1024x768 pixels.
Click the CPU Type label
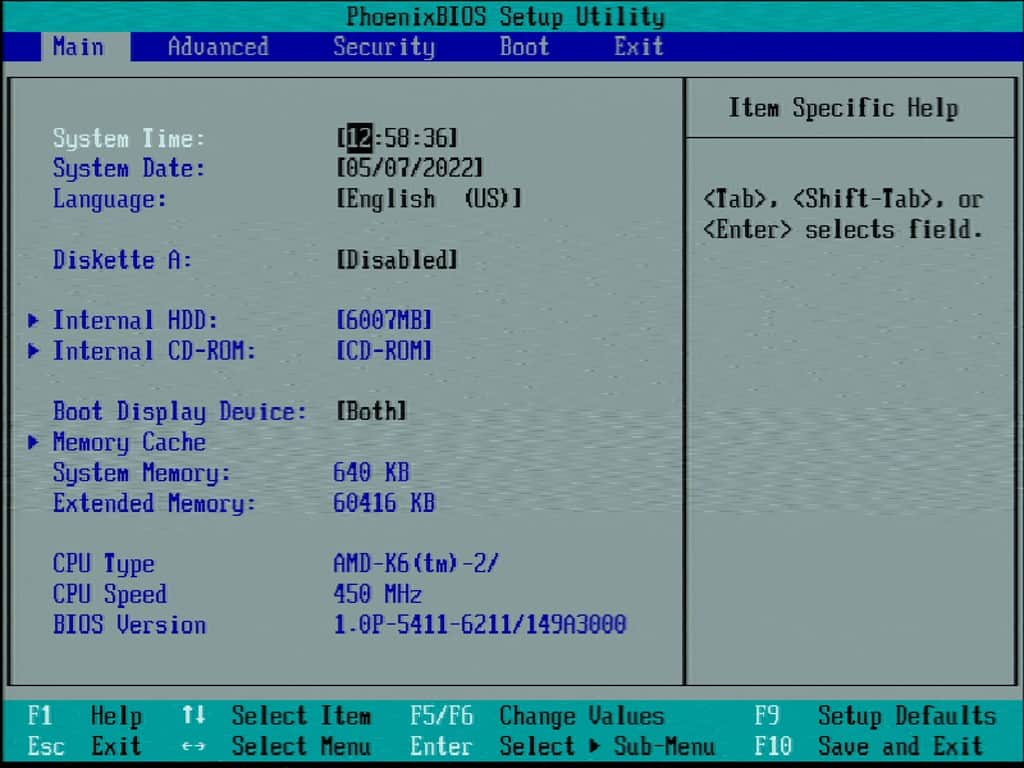point(103,564)
